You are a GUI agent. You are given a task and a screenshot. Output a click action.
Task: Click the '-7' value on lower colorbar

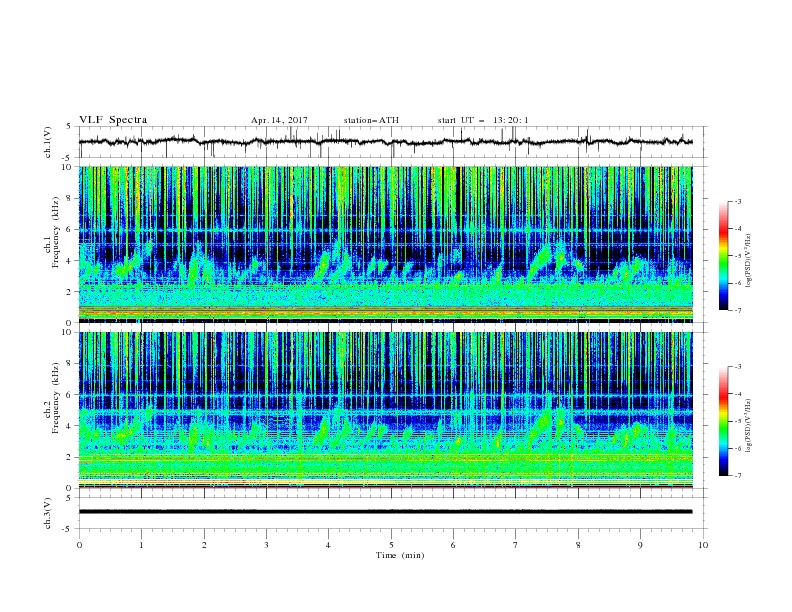tap(737, 476)
